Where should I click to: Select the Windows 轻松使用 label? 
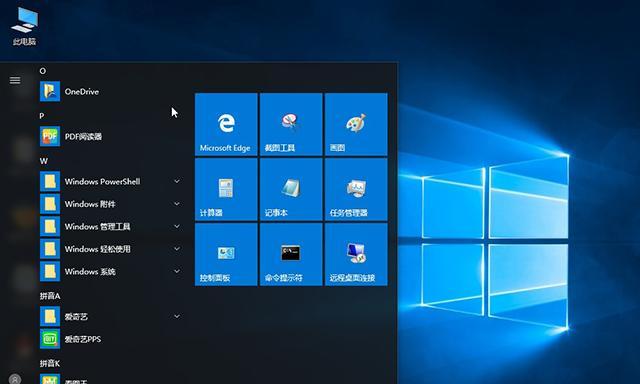[97, 249]
